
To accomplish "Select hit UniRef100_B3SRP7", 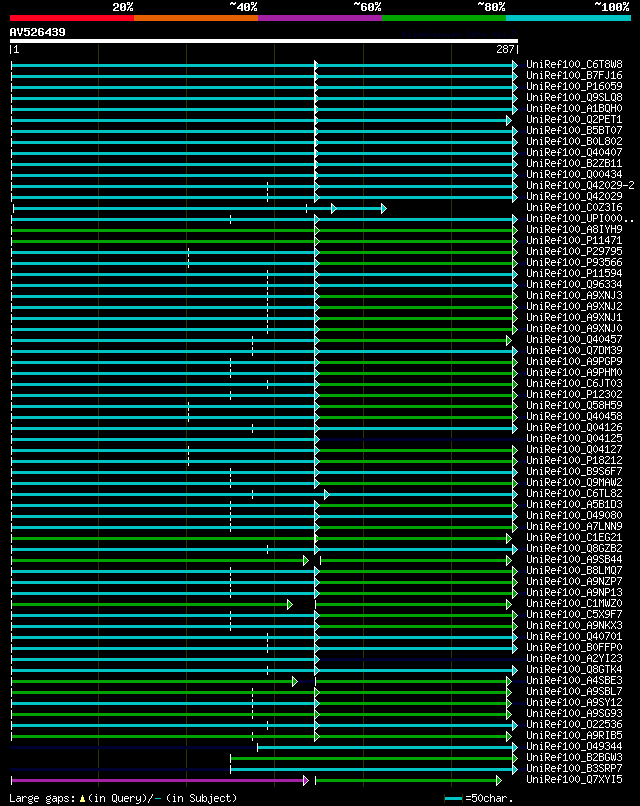I will coord(574,768).
